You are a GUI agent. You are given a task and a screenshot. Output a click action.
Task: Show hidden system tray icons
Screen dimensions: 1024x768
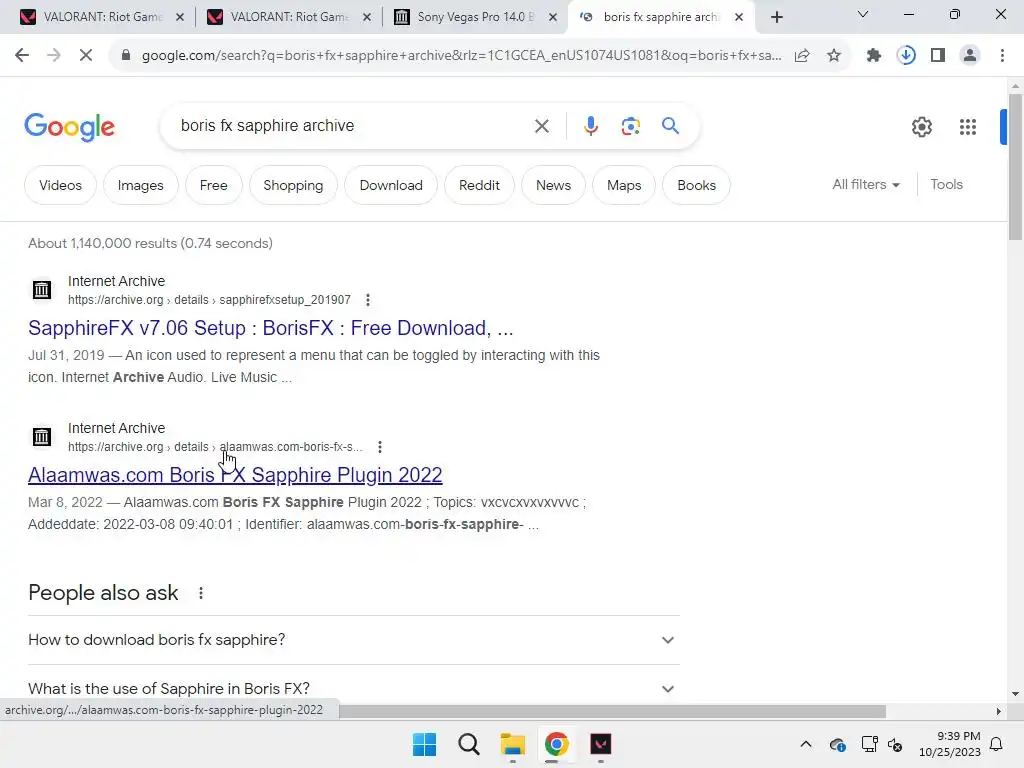click(x=806, y=744)
